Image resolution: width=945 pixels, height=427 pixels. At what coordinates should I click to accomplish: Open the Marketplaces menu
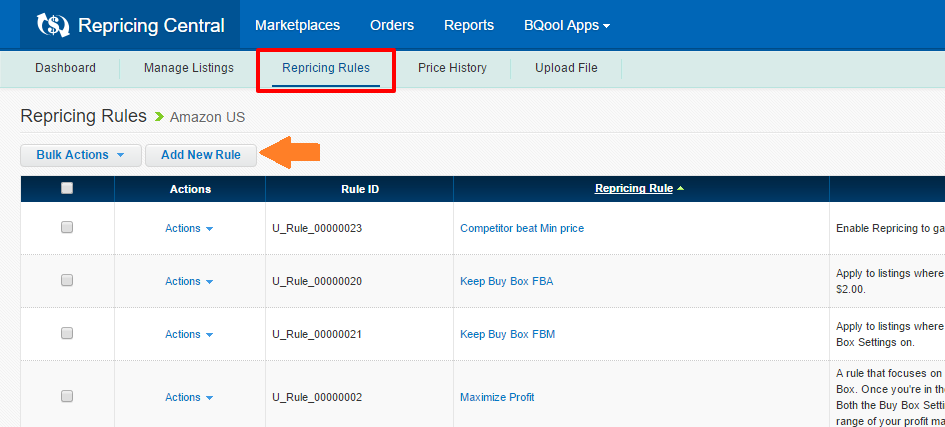pyautogui.click(x=297, y=25)
